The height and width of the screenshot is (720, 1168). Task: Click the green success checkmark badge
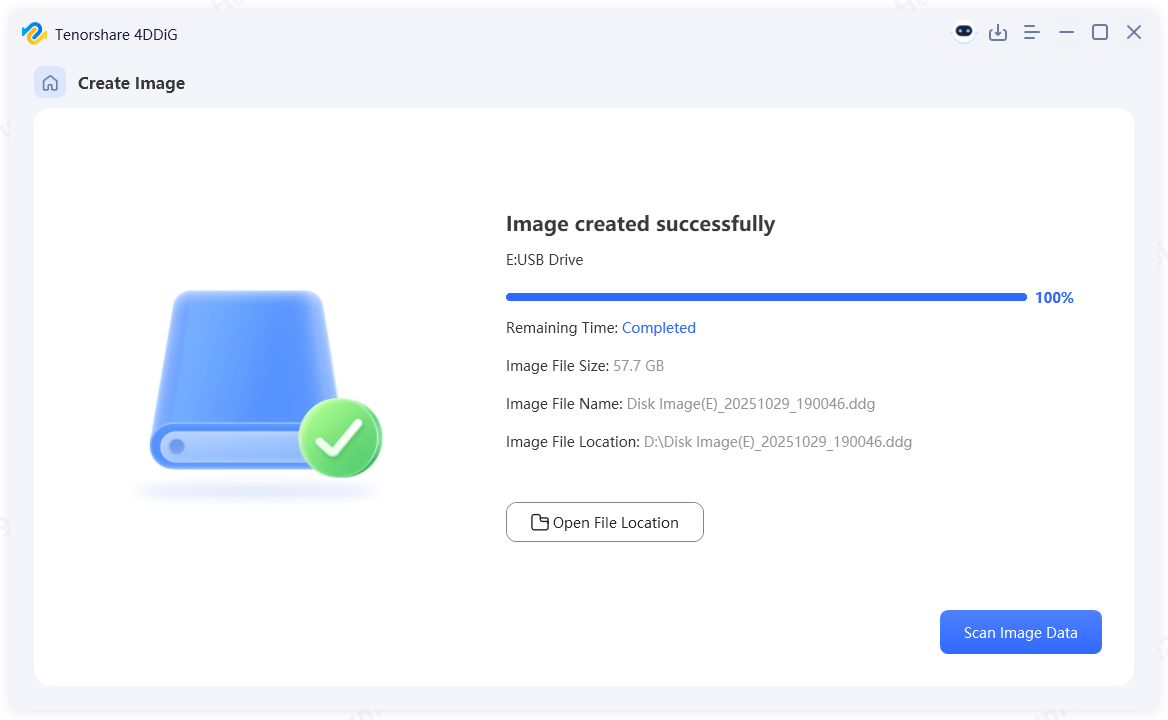tap(340, 437)
